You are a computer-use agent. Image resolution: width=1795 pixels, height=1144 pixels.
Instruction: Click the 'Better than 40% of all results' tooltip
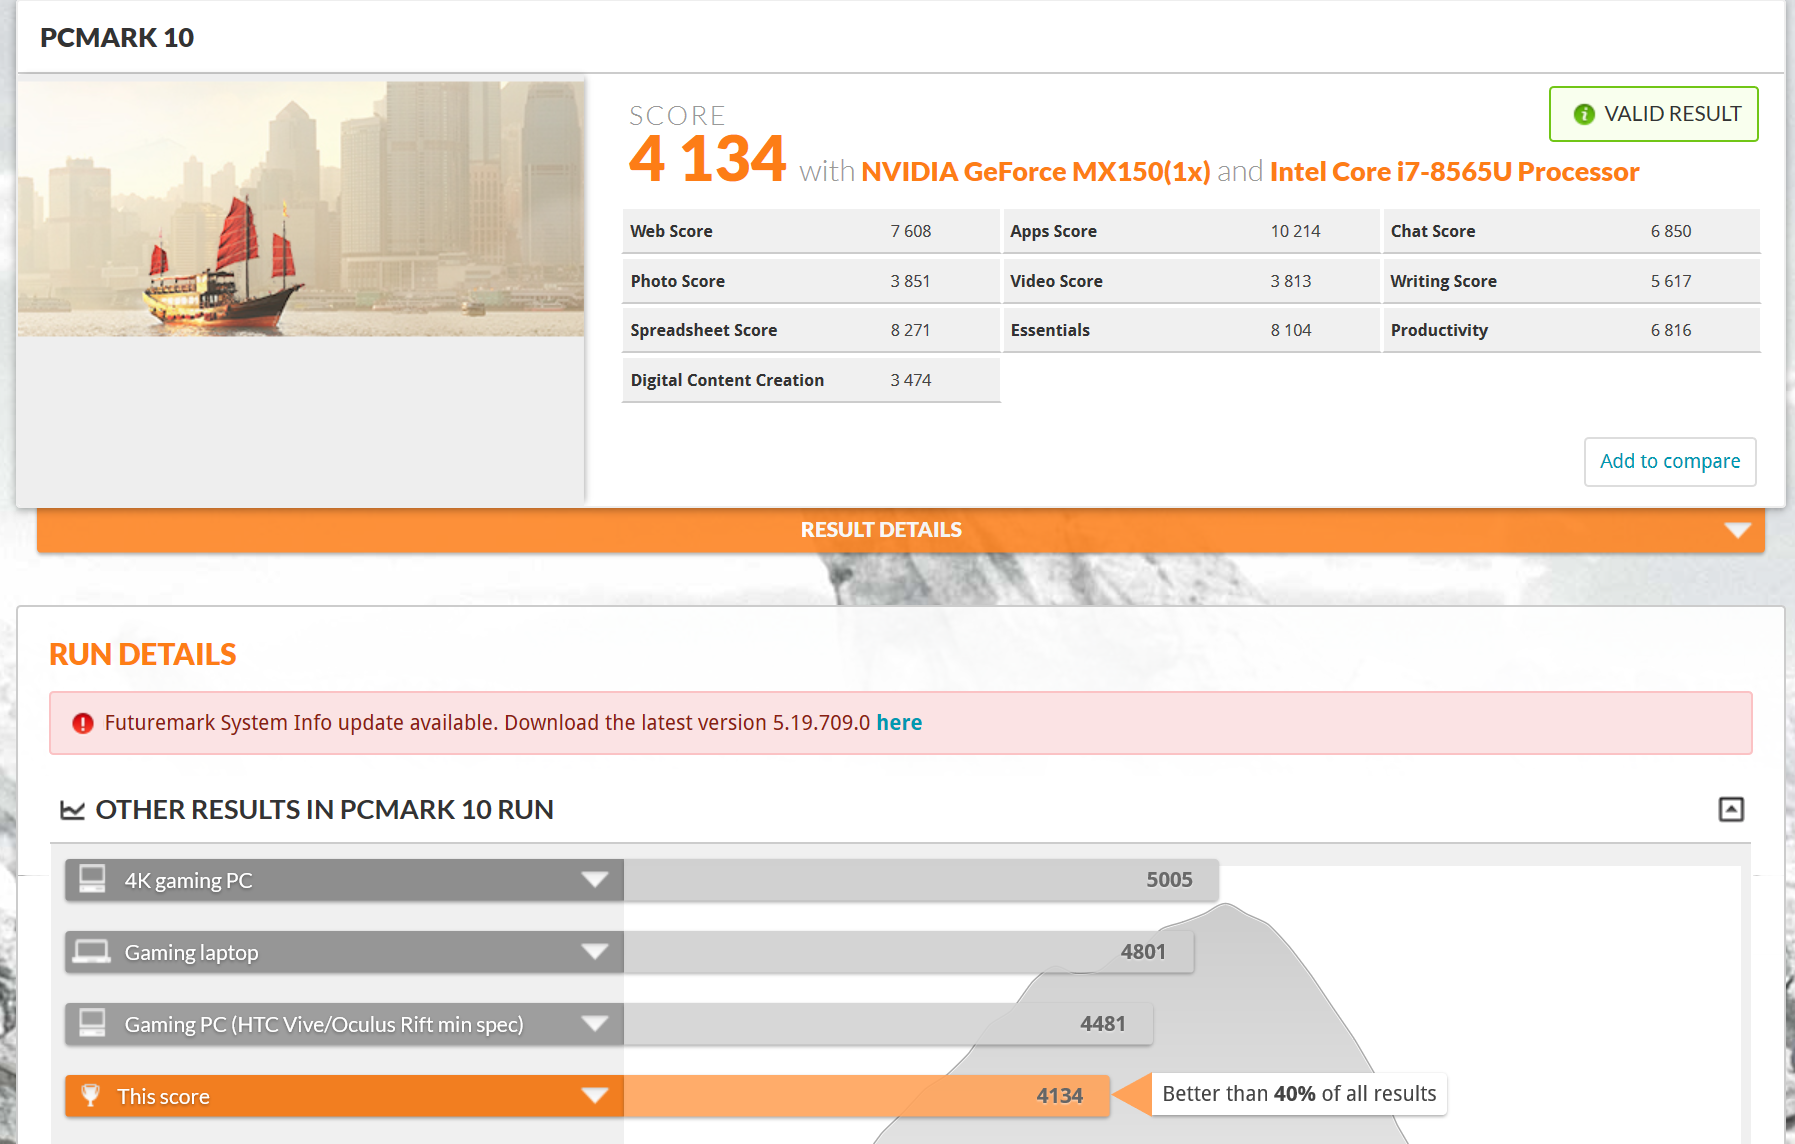pos(1299,1094)
